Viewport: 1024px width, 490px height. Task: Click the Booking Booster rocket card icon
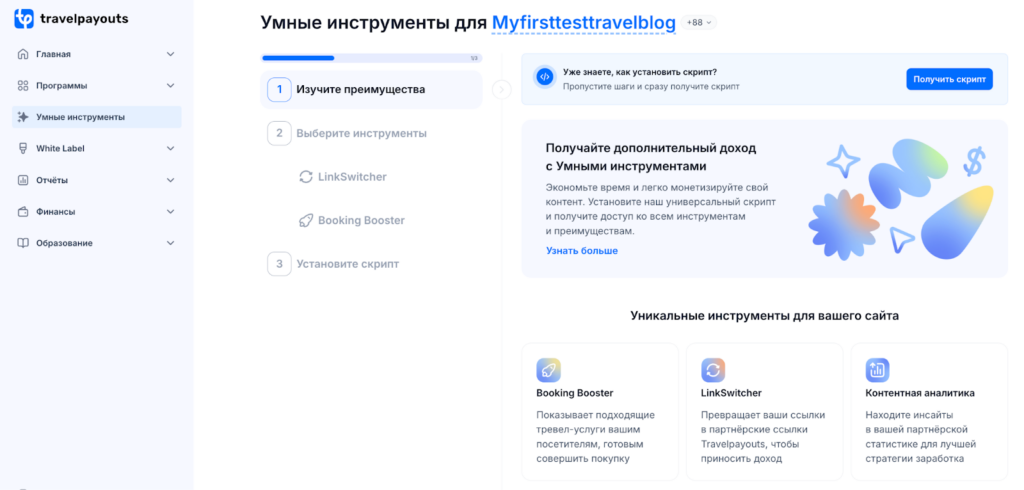(549, 370)
